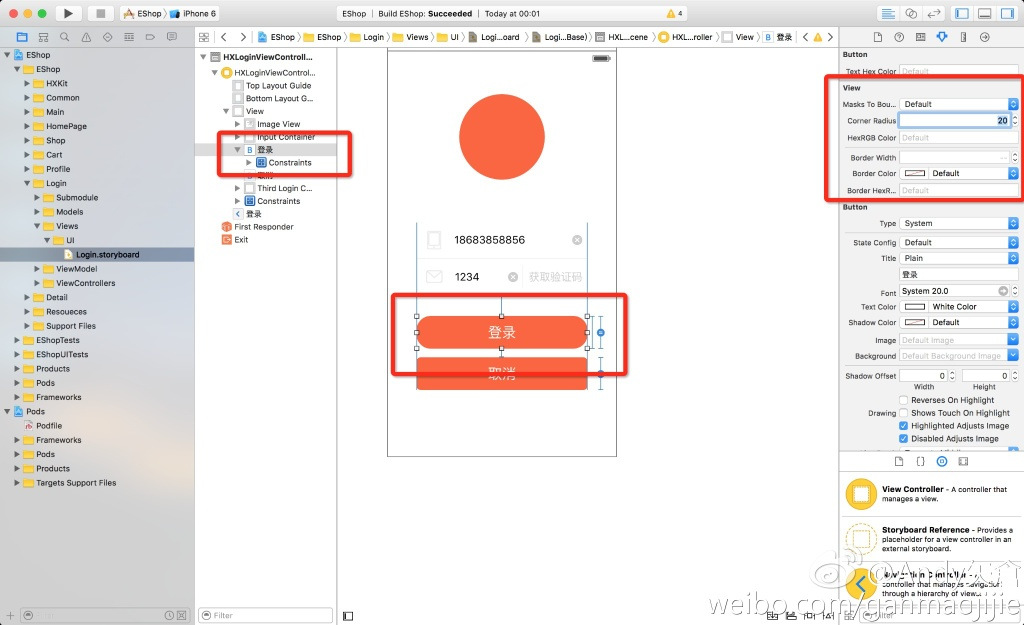This screenshot has width=1024, height=625.
Task: Open the Find navigator magnifier icon
Action: (x=65, y=37)
